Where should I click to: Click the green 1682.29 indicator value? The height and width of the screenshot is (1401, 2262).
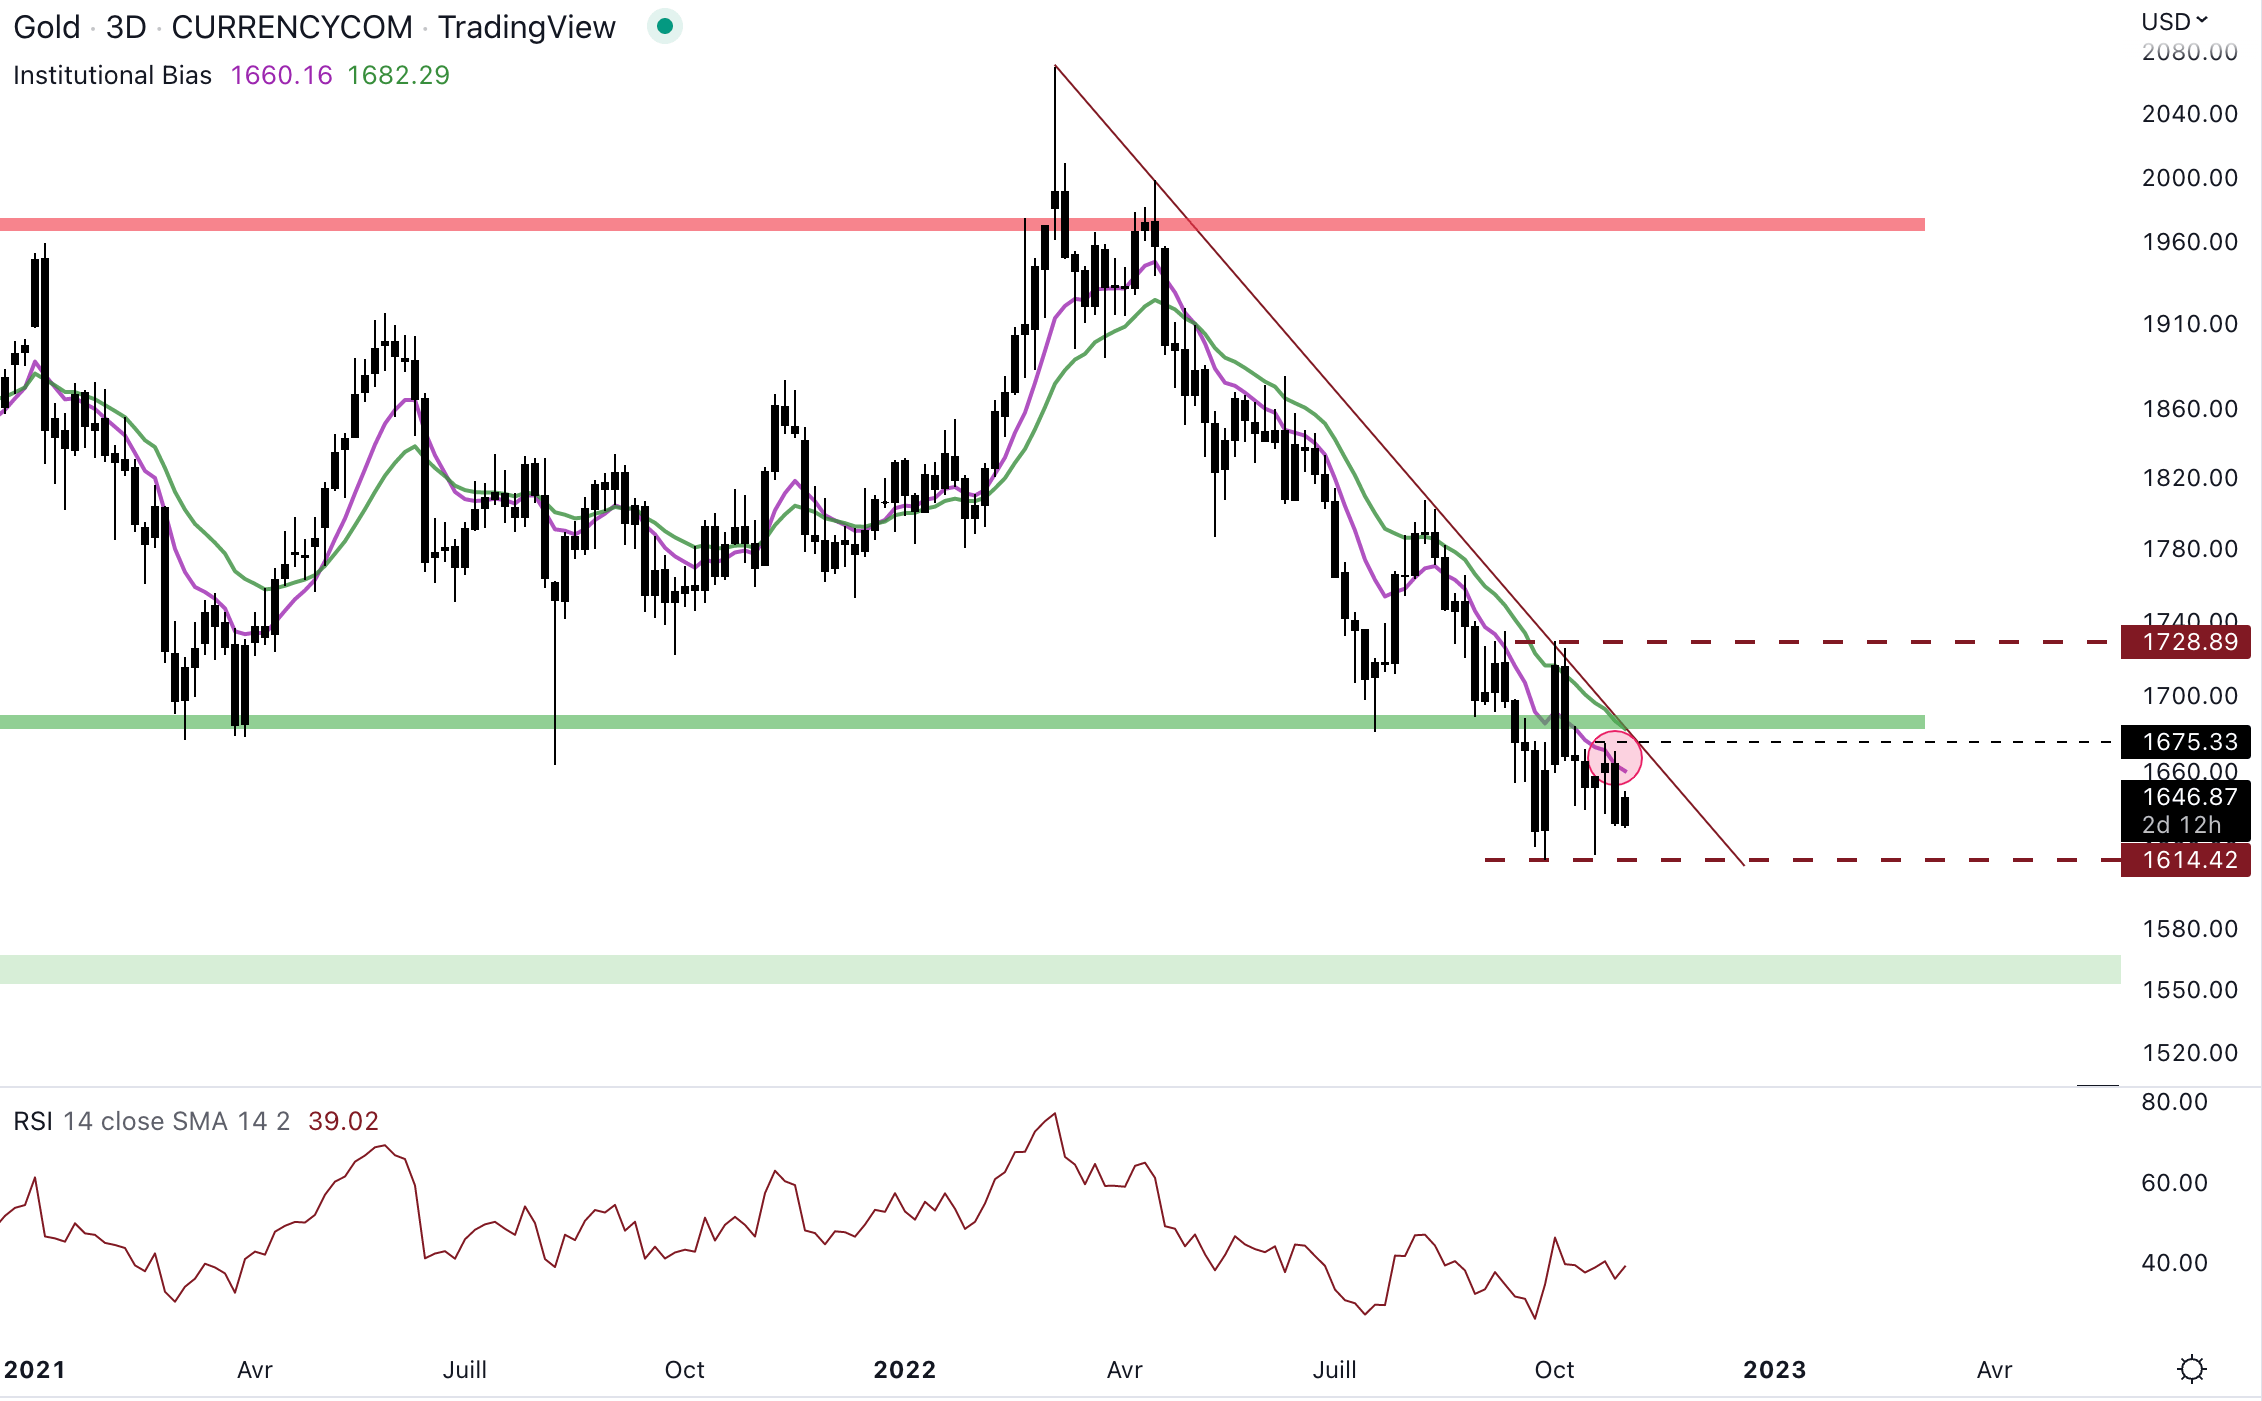(x=398, y=75)
